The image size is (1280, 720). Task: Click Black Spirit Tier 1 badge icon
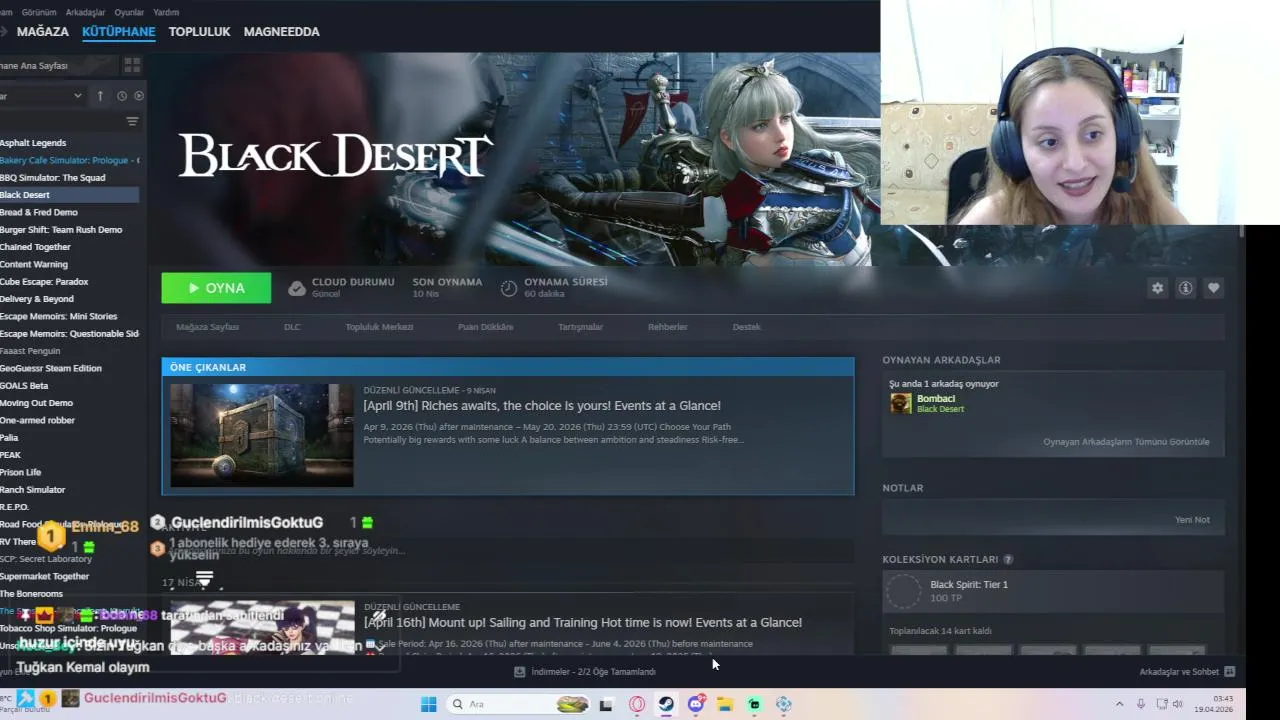click(x=904, y=591)
